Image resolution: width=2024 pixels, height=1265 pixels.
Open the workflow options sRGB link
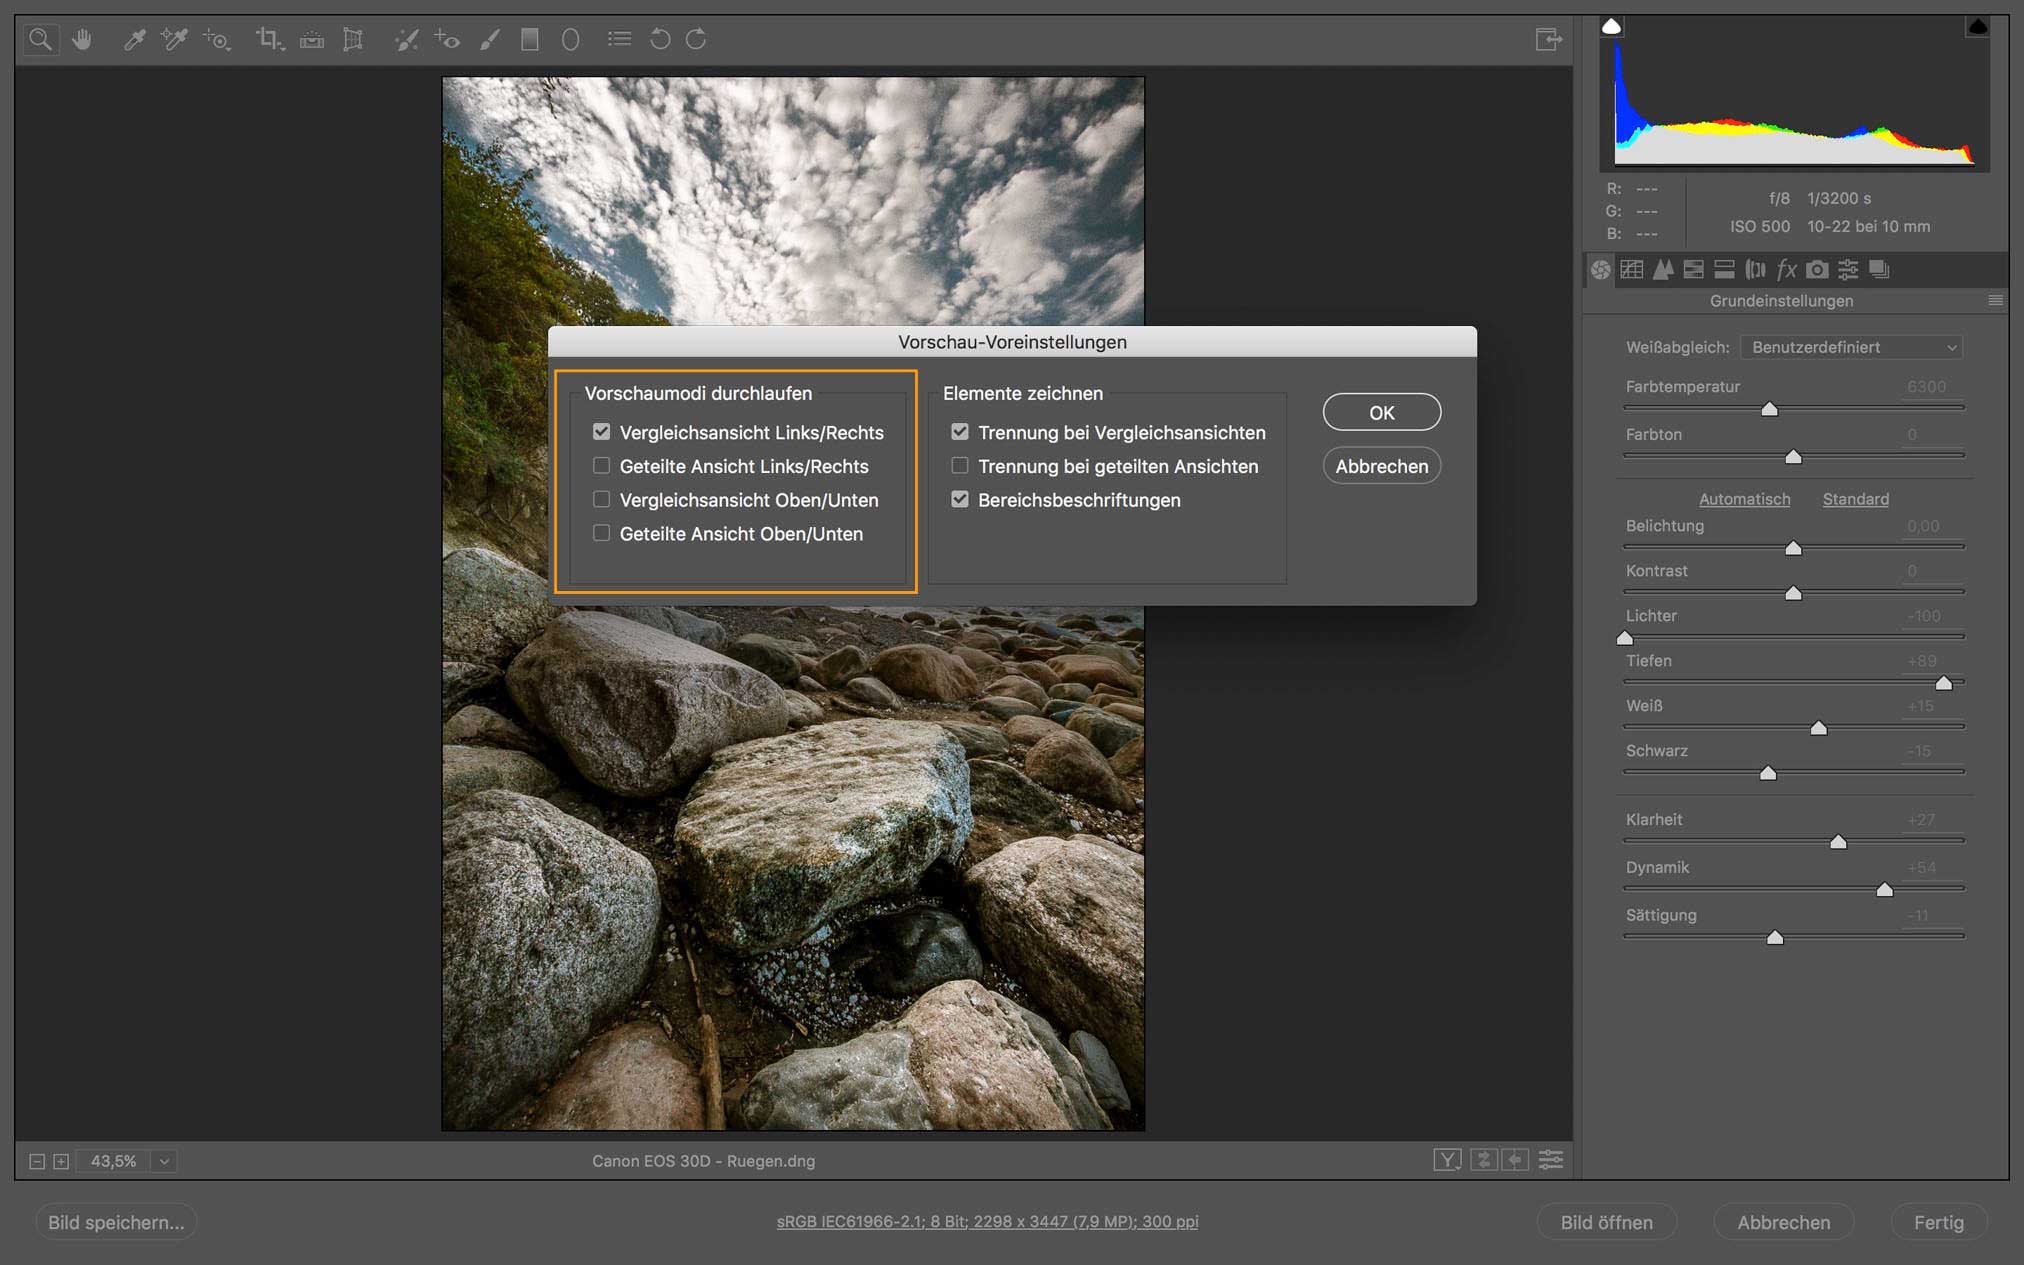pyautogui.click(x=987, y=1221)
